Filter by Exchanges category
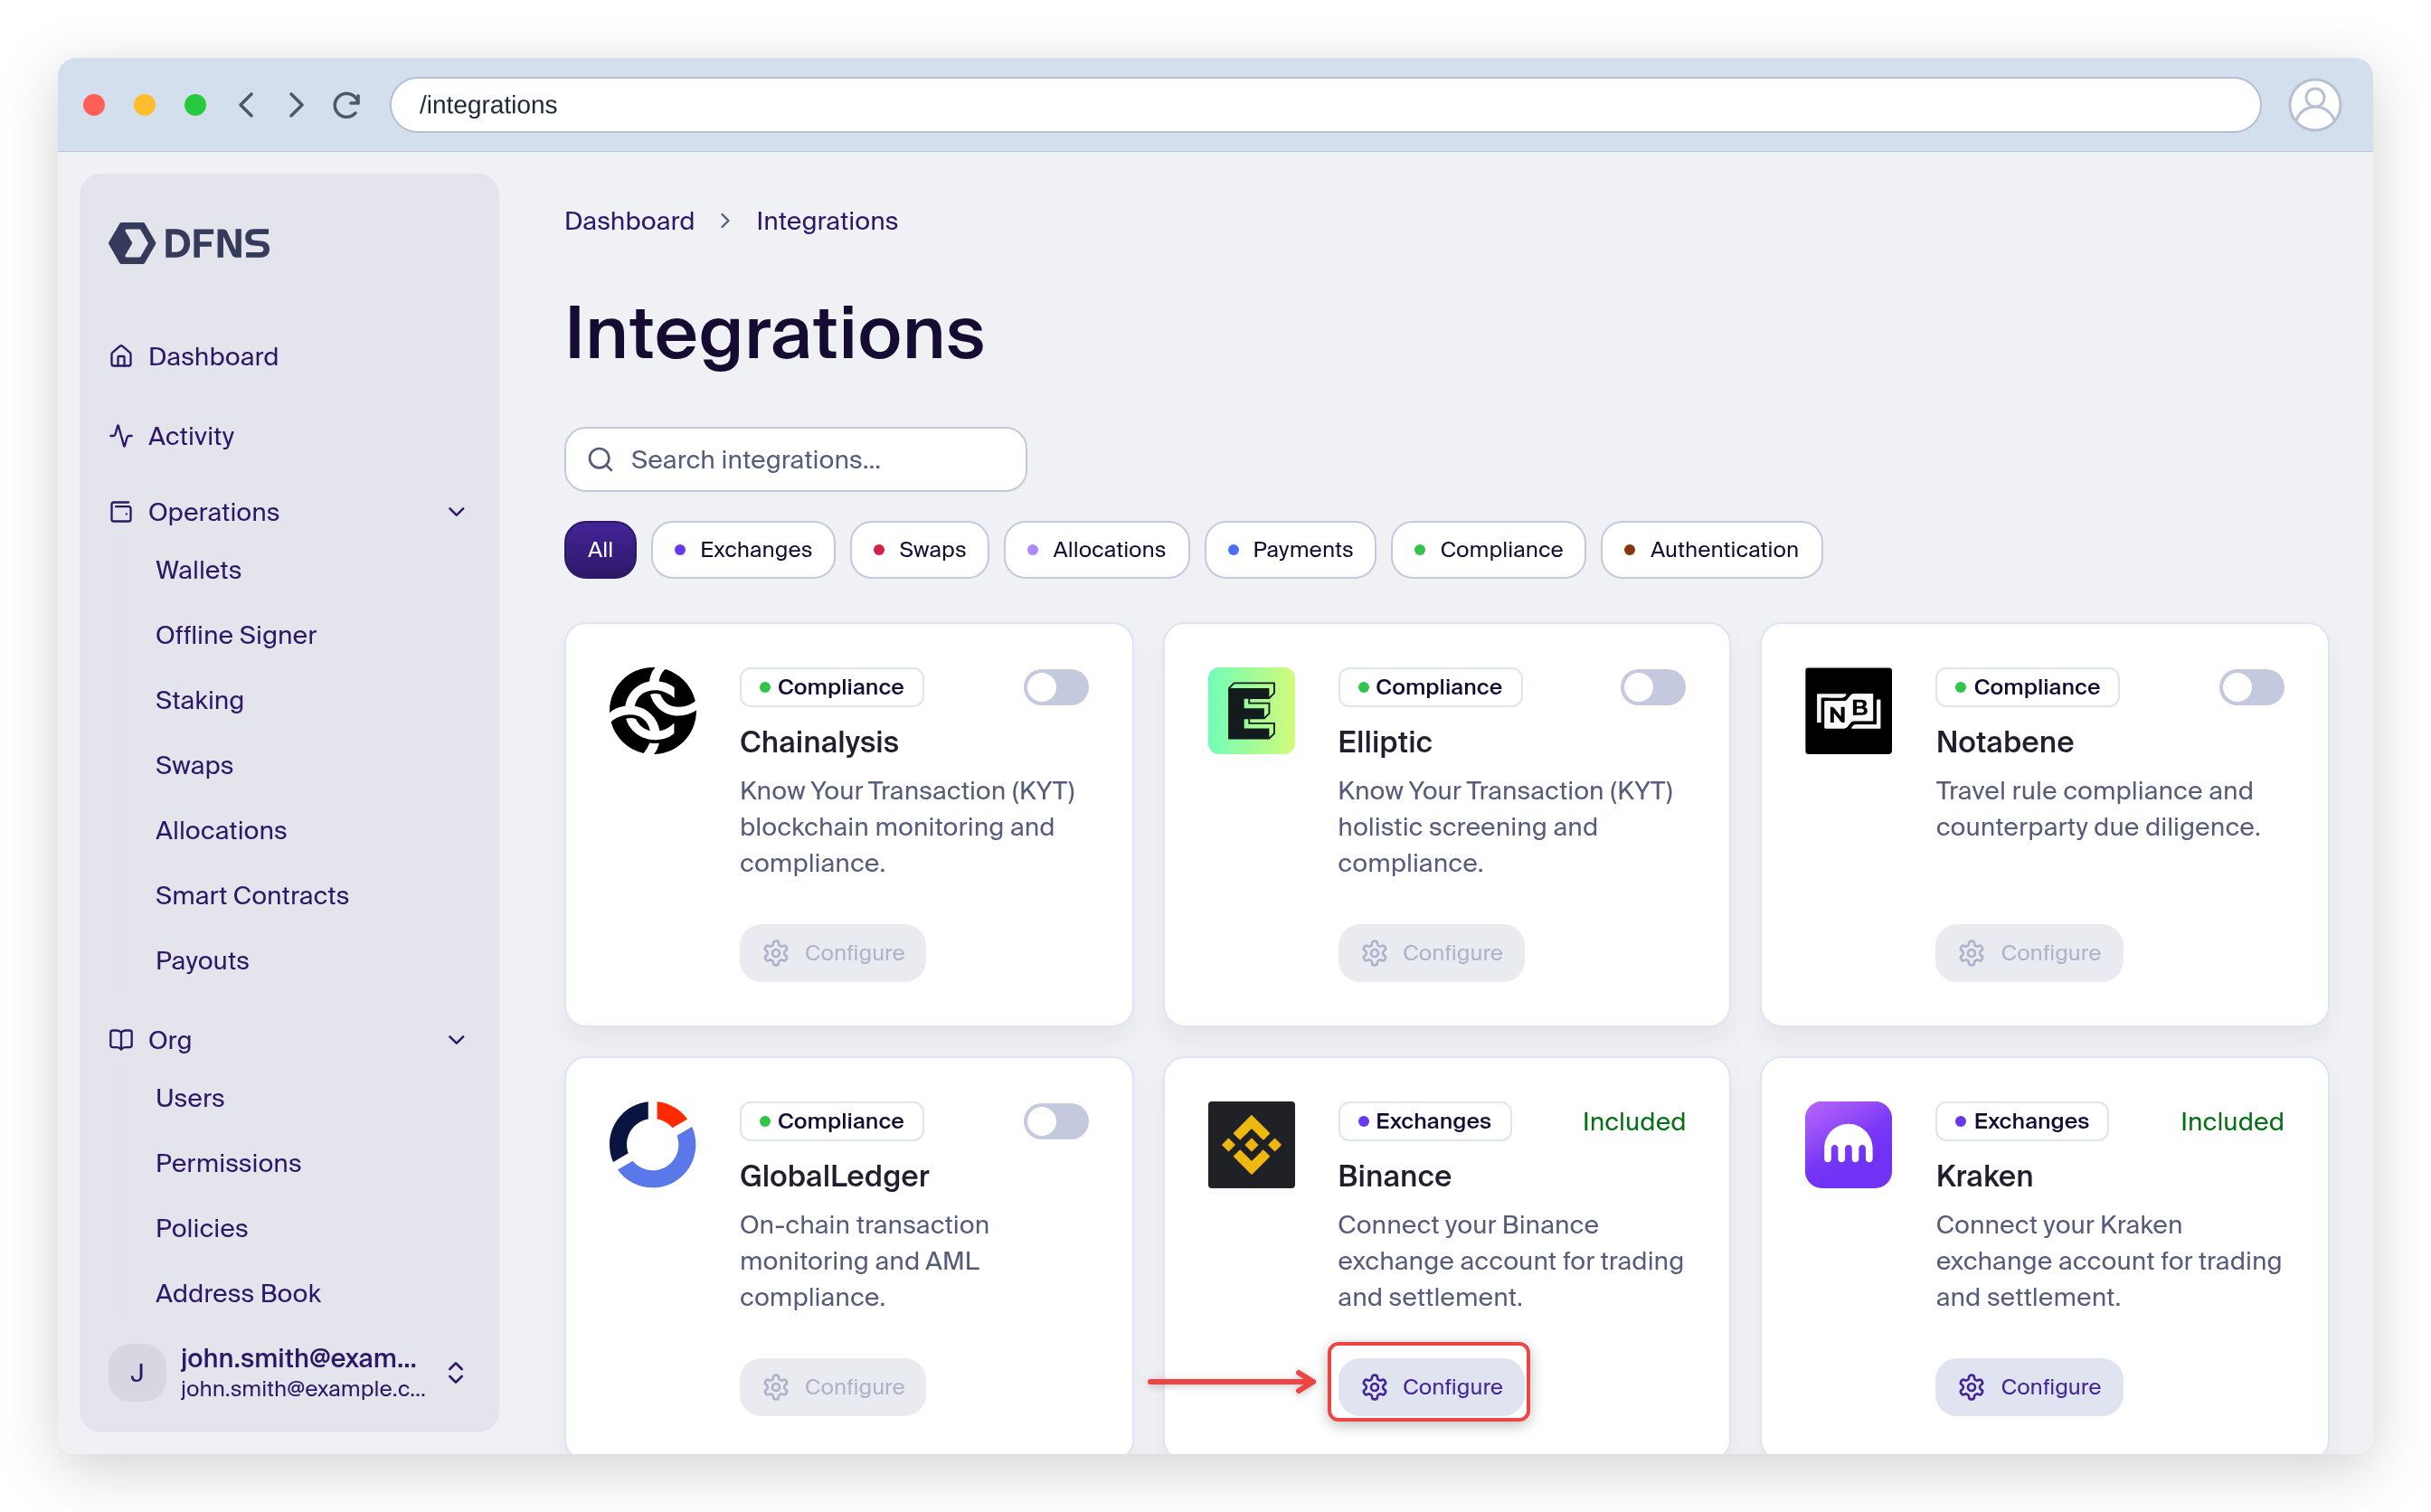The height and width of the screenshot is (1512, 2431). pos(743,550)
